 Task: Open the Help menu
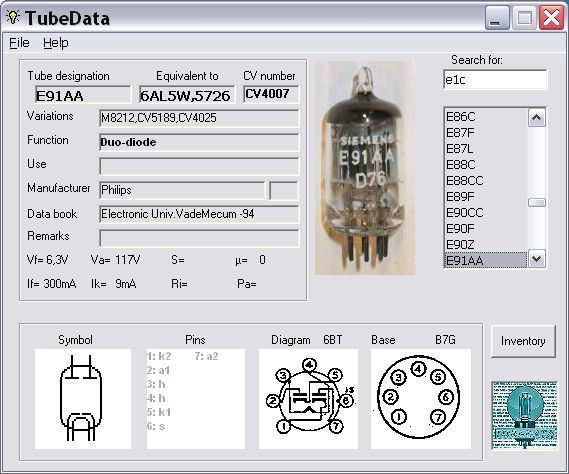pos(56,43)
